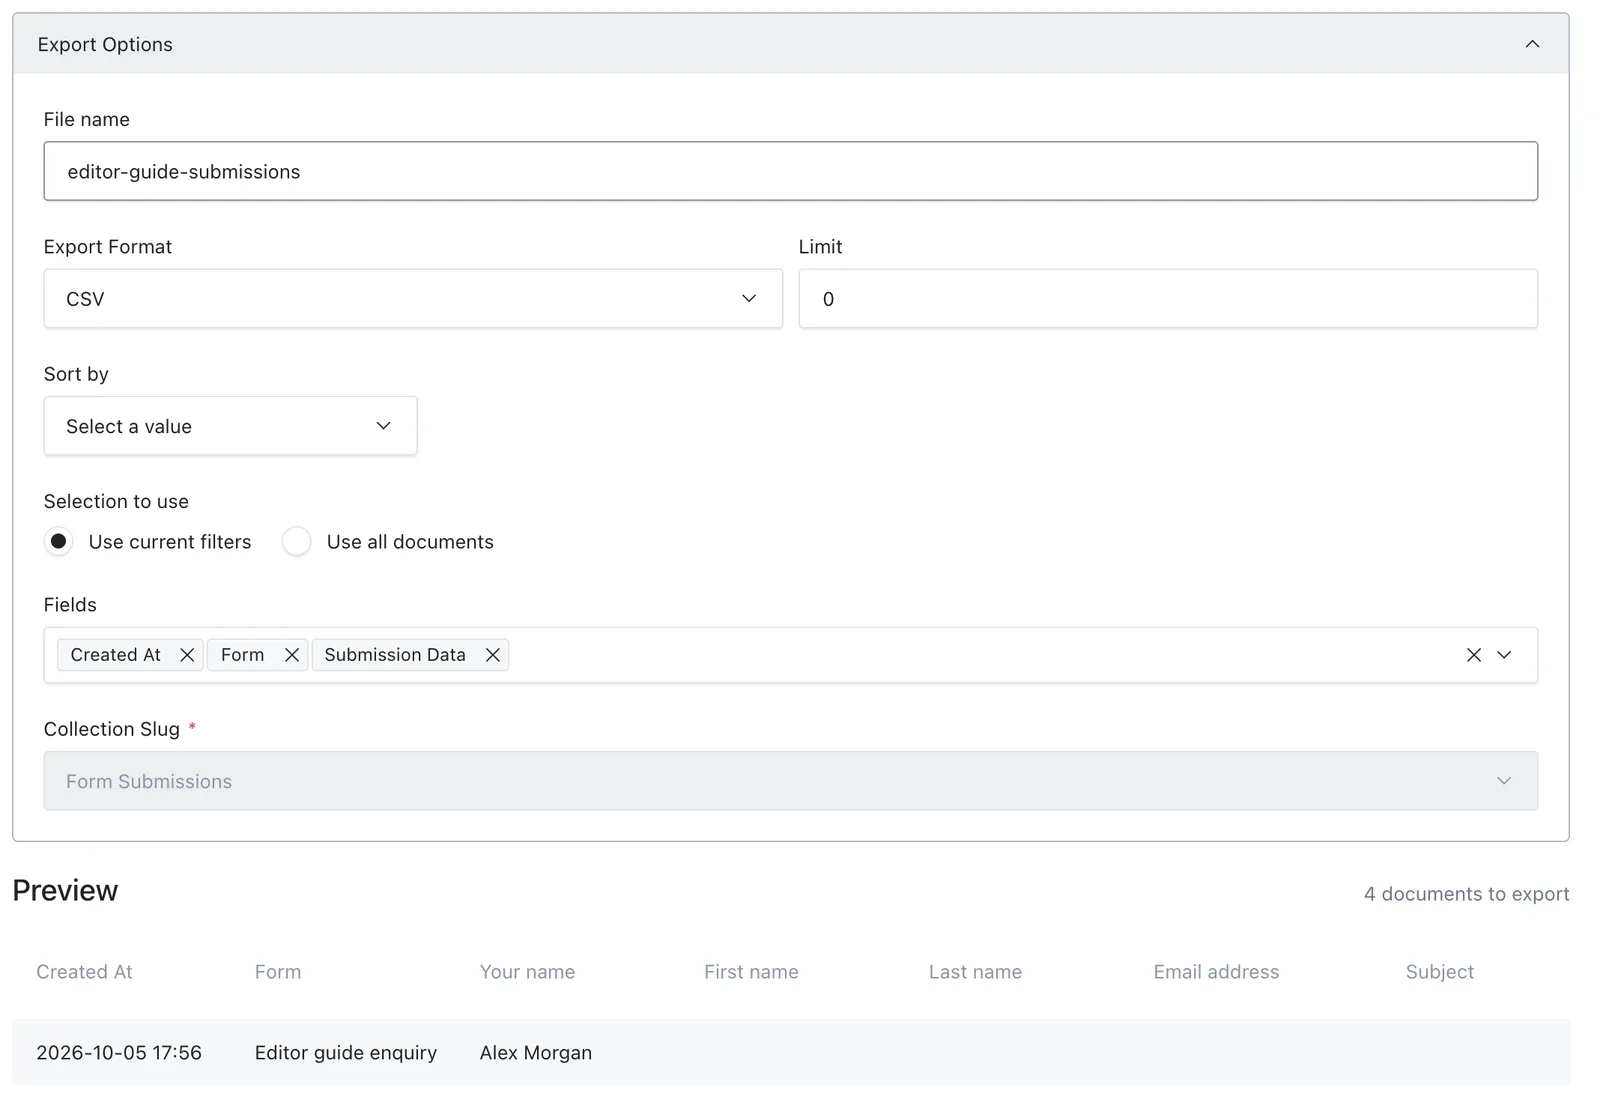Click the Form column header in Preview
This screenshot has width=1600, height=1097.
tap(278, 972)
